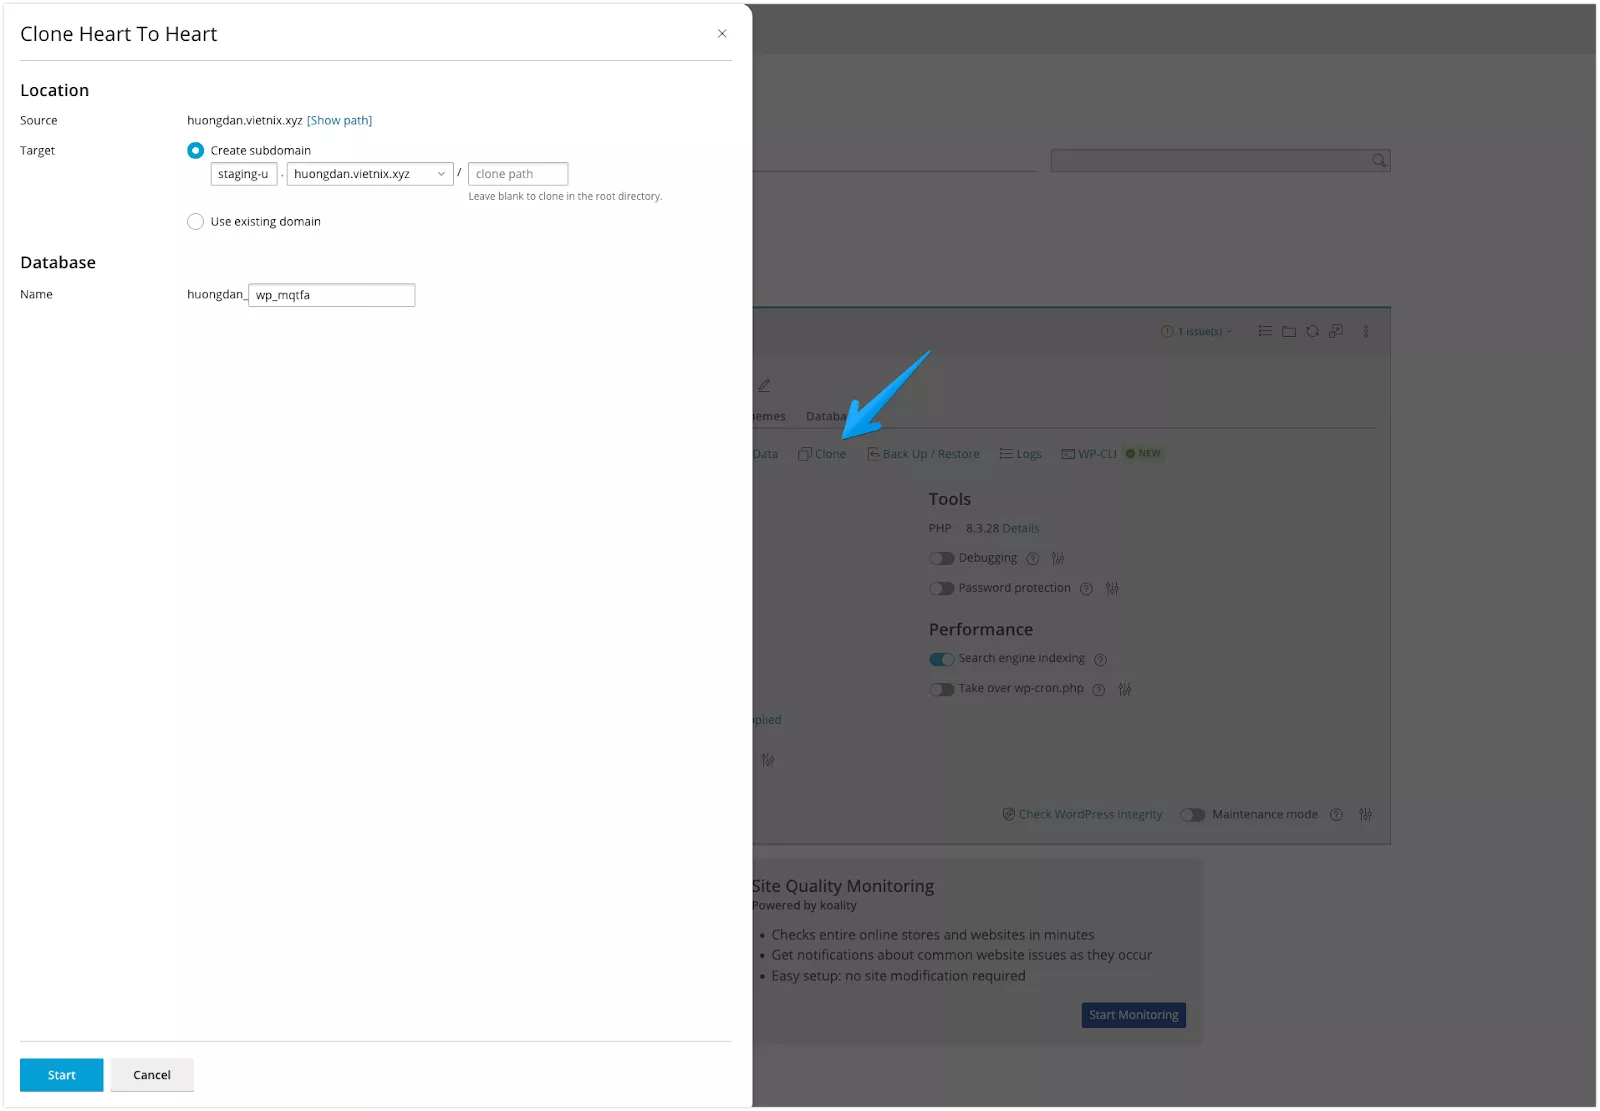
Task: Click the clone path input field
Action: click(518, 173)
